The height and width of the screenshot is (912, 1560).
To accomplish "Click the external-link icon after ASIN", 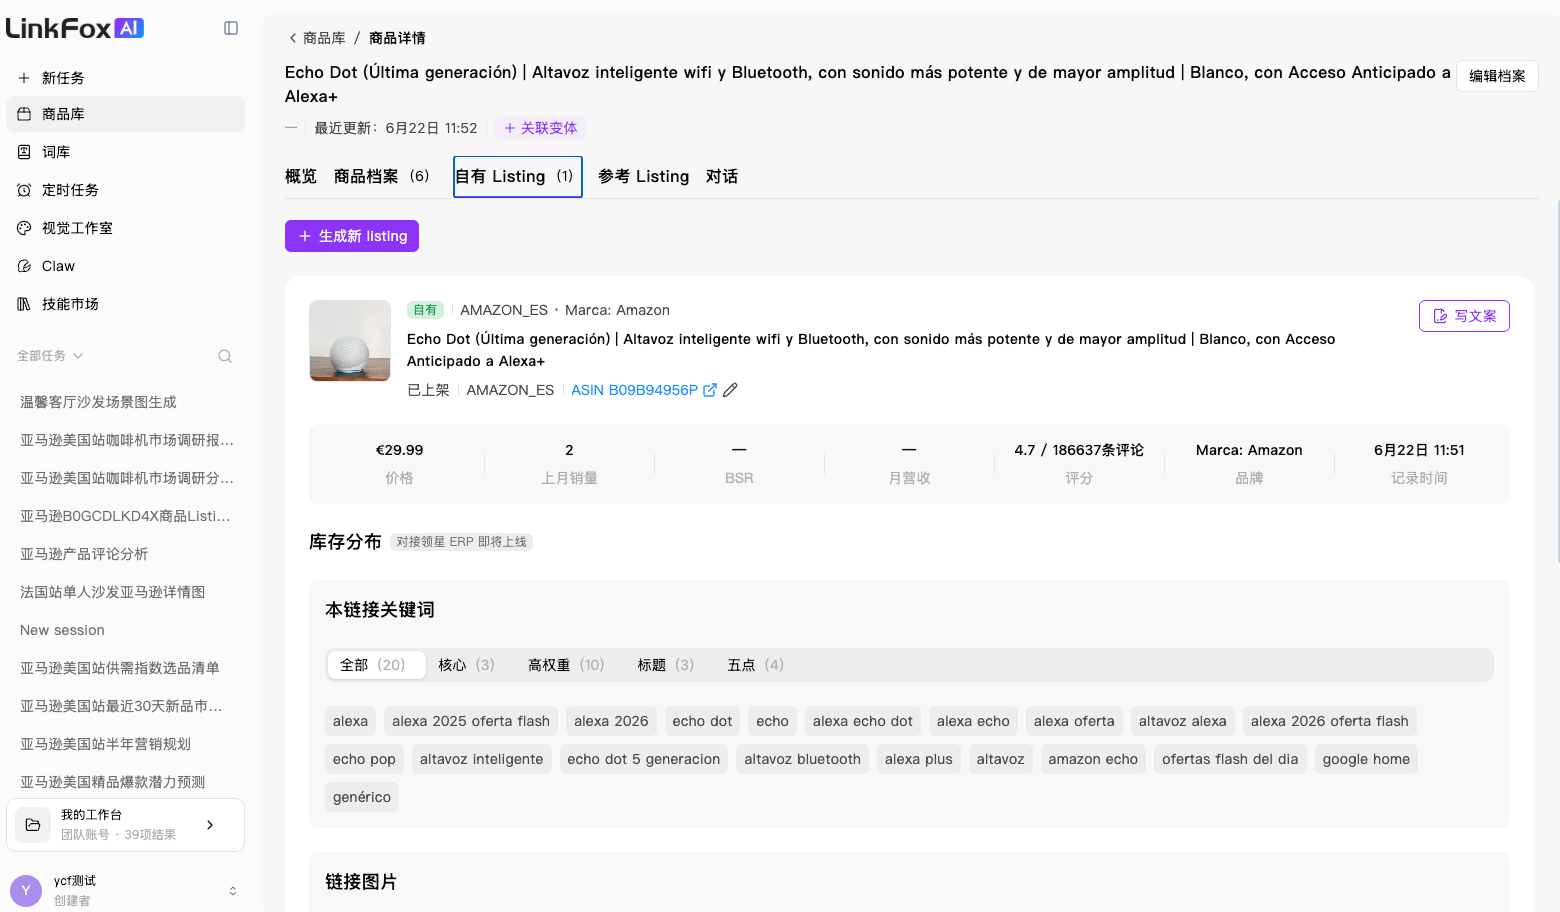I will point(710,390).
